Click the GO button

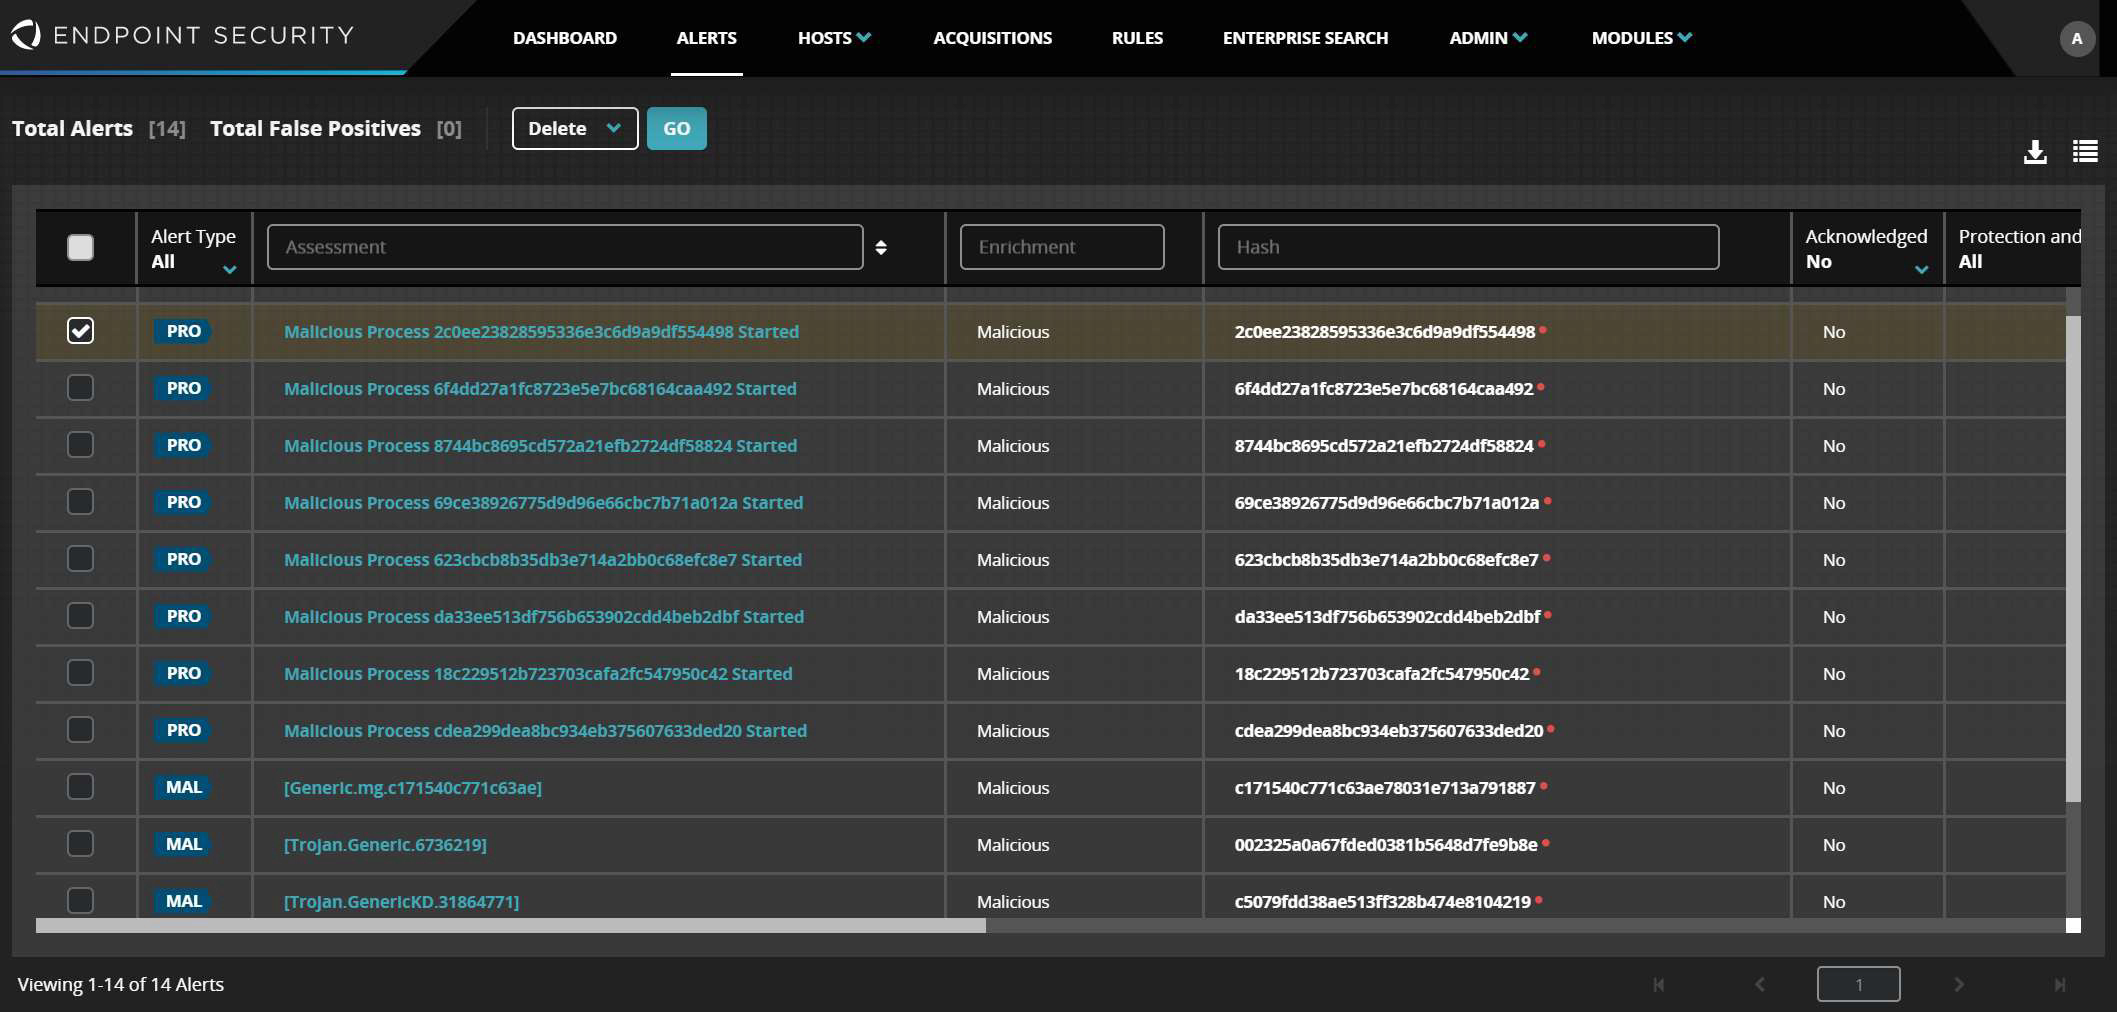pos(677,129)
